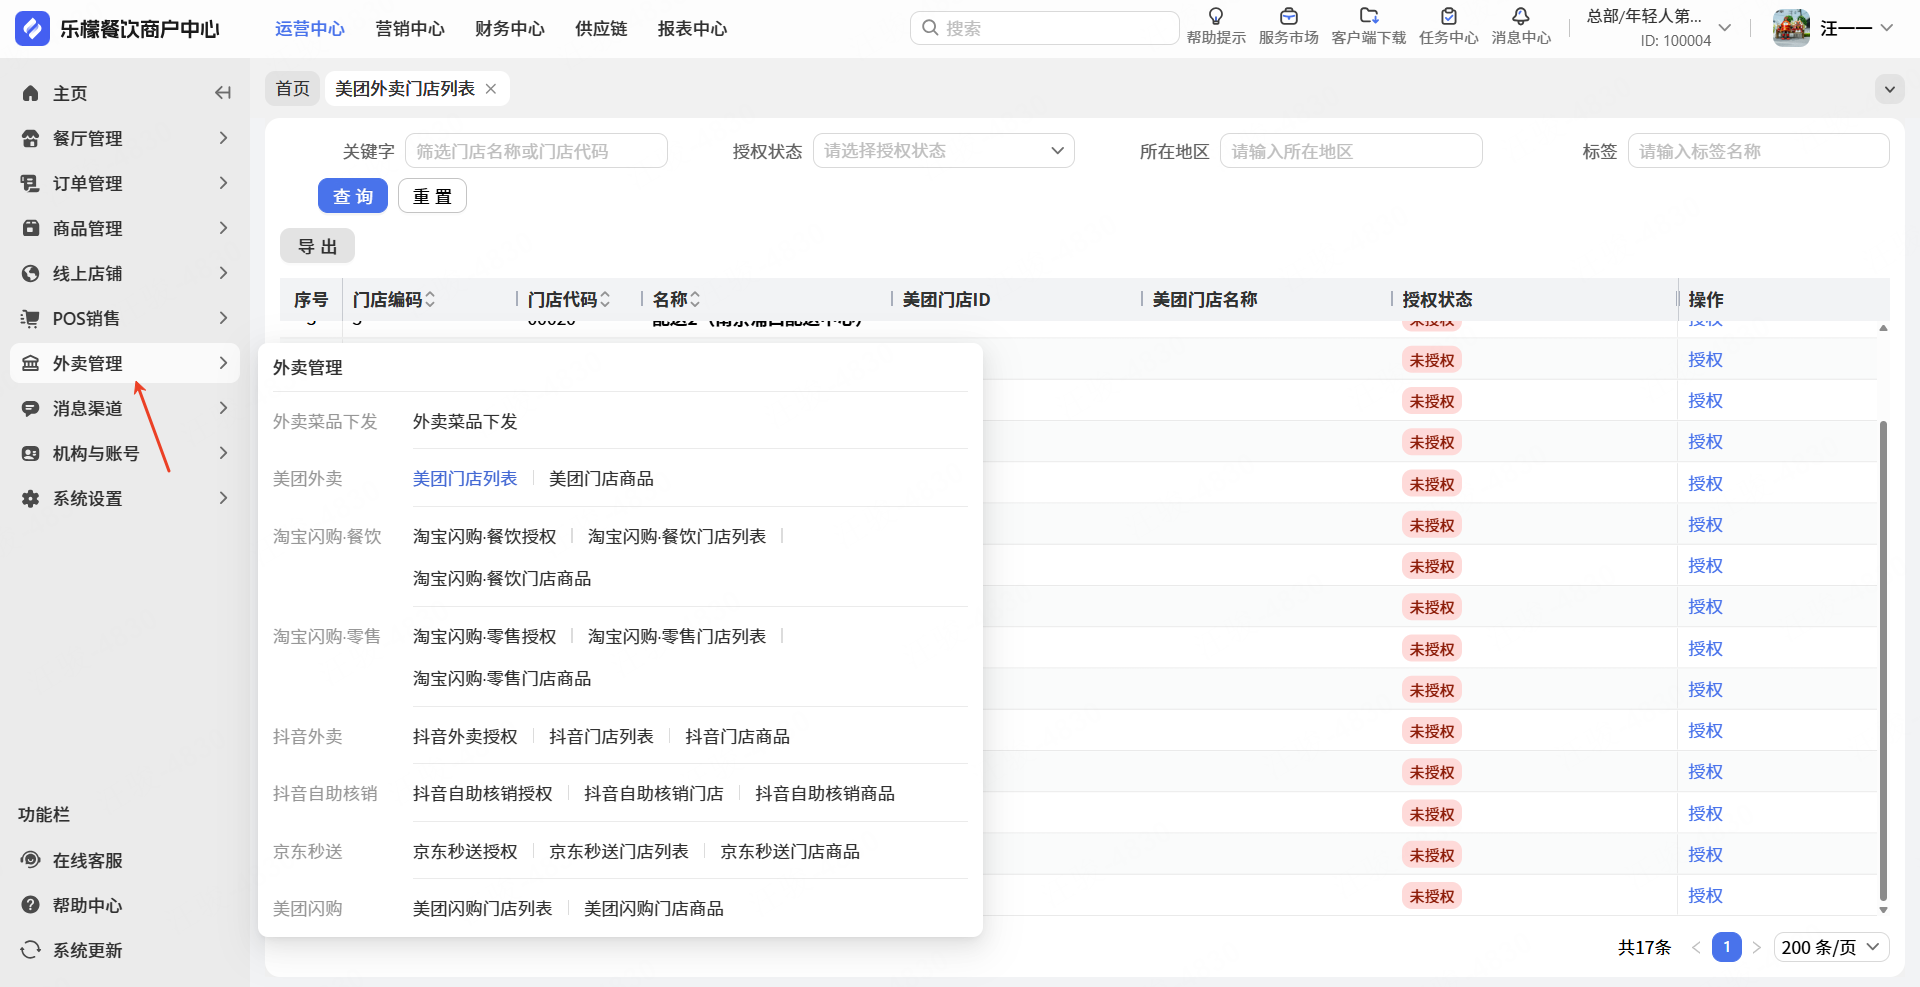1920x987 pixels.
Task: Click the client download icon
Action: [x=1368, y=17]
